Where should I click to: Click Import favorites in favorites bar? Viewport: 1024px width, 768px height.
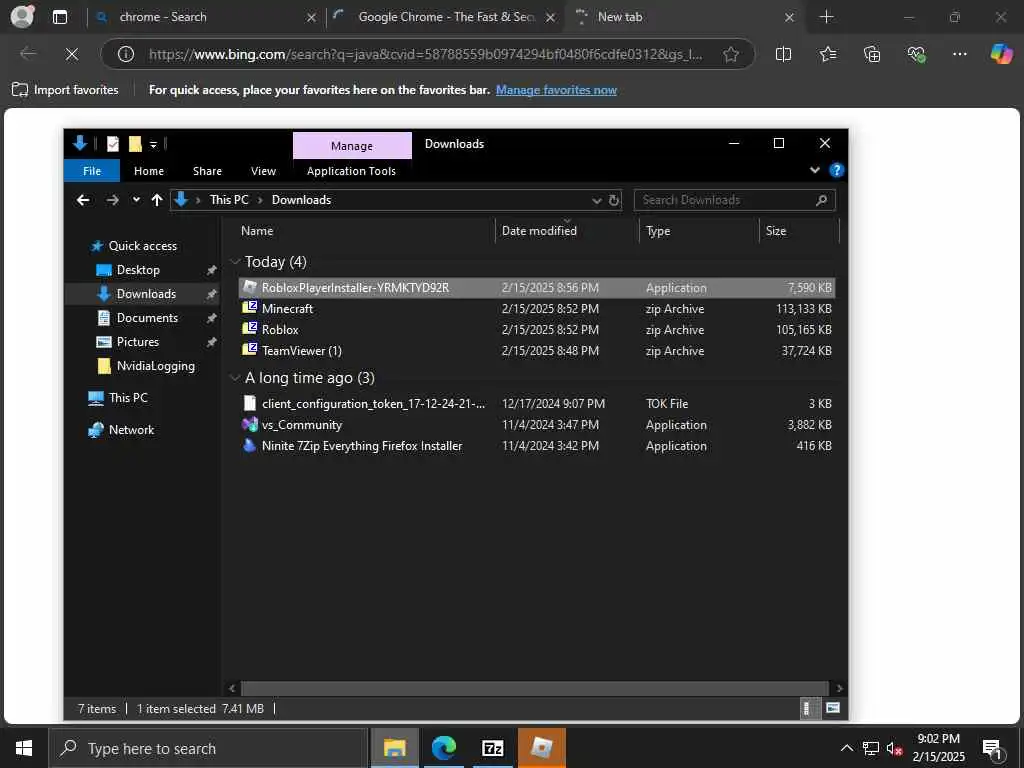click(65, 89)
